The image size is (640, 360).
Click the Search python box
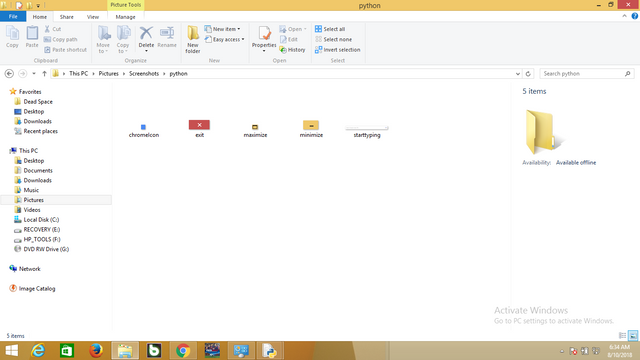pos(587,73)
